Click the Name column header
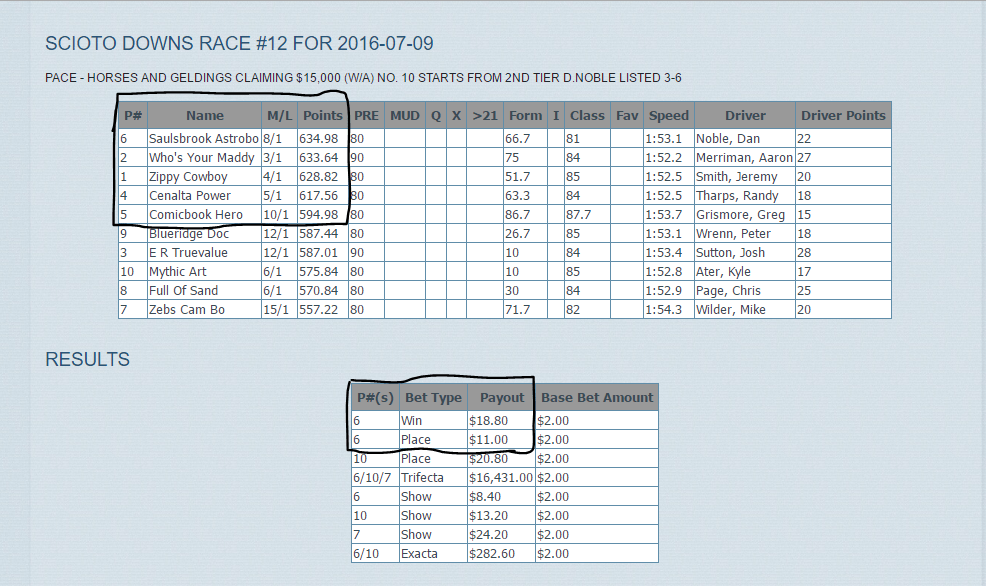The image size is (986, 586). pos(204,116)
